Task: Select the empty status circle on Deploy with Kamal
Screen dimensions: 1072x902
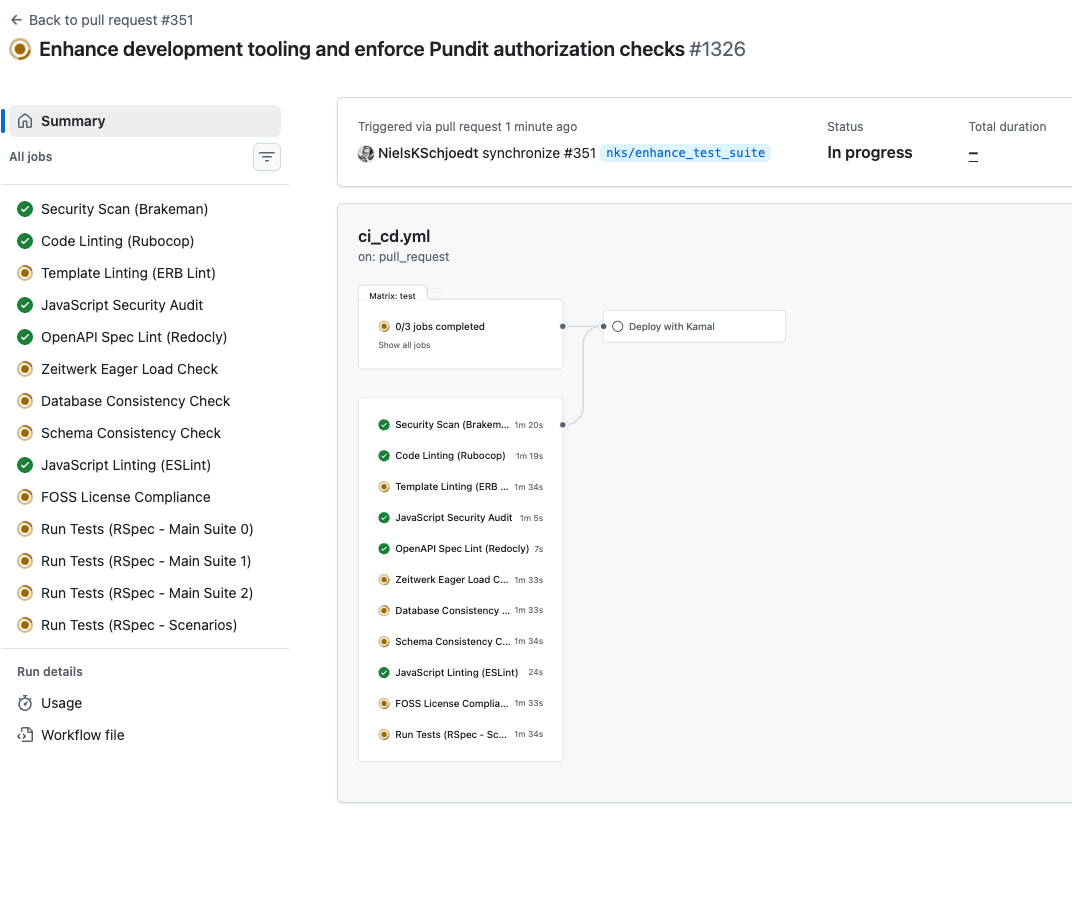Action: click(x=617, y=325)
